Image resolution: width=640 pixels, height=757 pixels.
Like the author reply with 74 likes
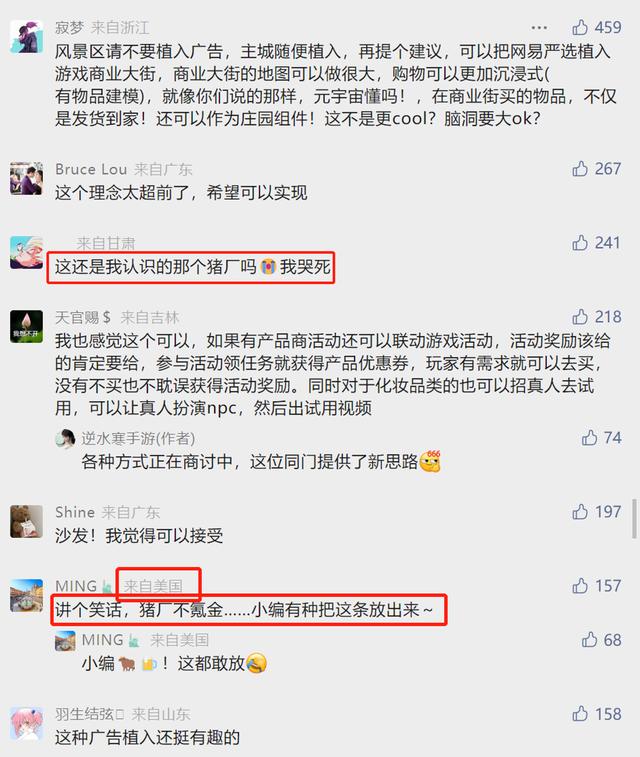[589, 438]
